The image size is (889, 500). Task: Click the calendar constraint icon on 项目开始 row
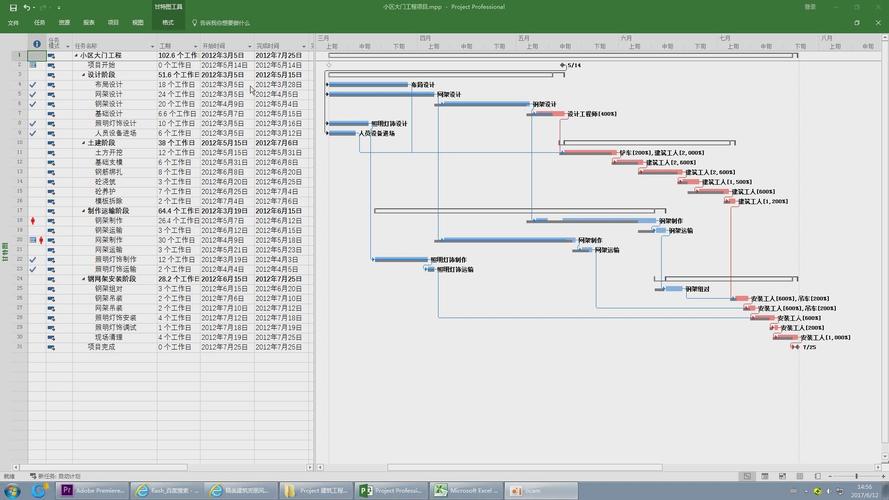(x=33, y=65)
